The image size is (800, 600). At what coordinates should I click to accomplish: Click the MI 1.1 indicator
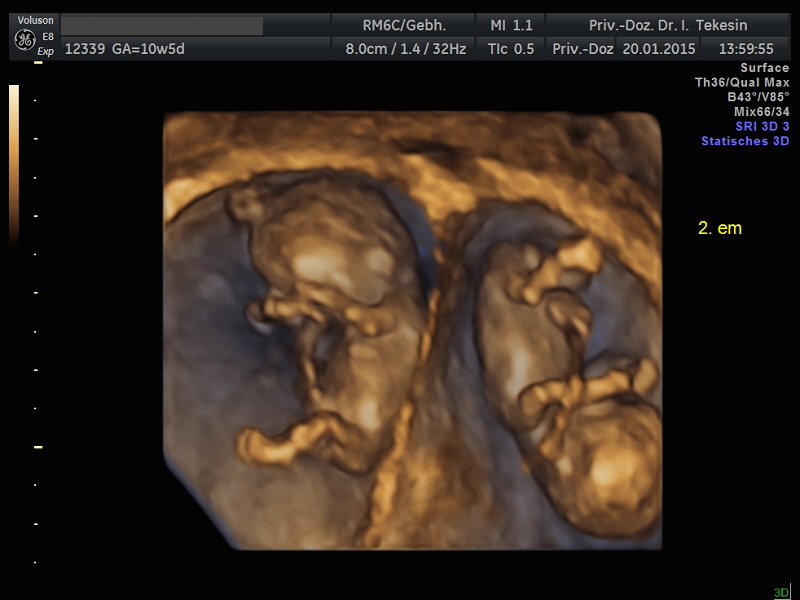(x=511, y=25)
